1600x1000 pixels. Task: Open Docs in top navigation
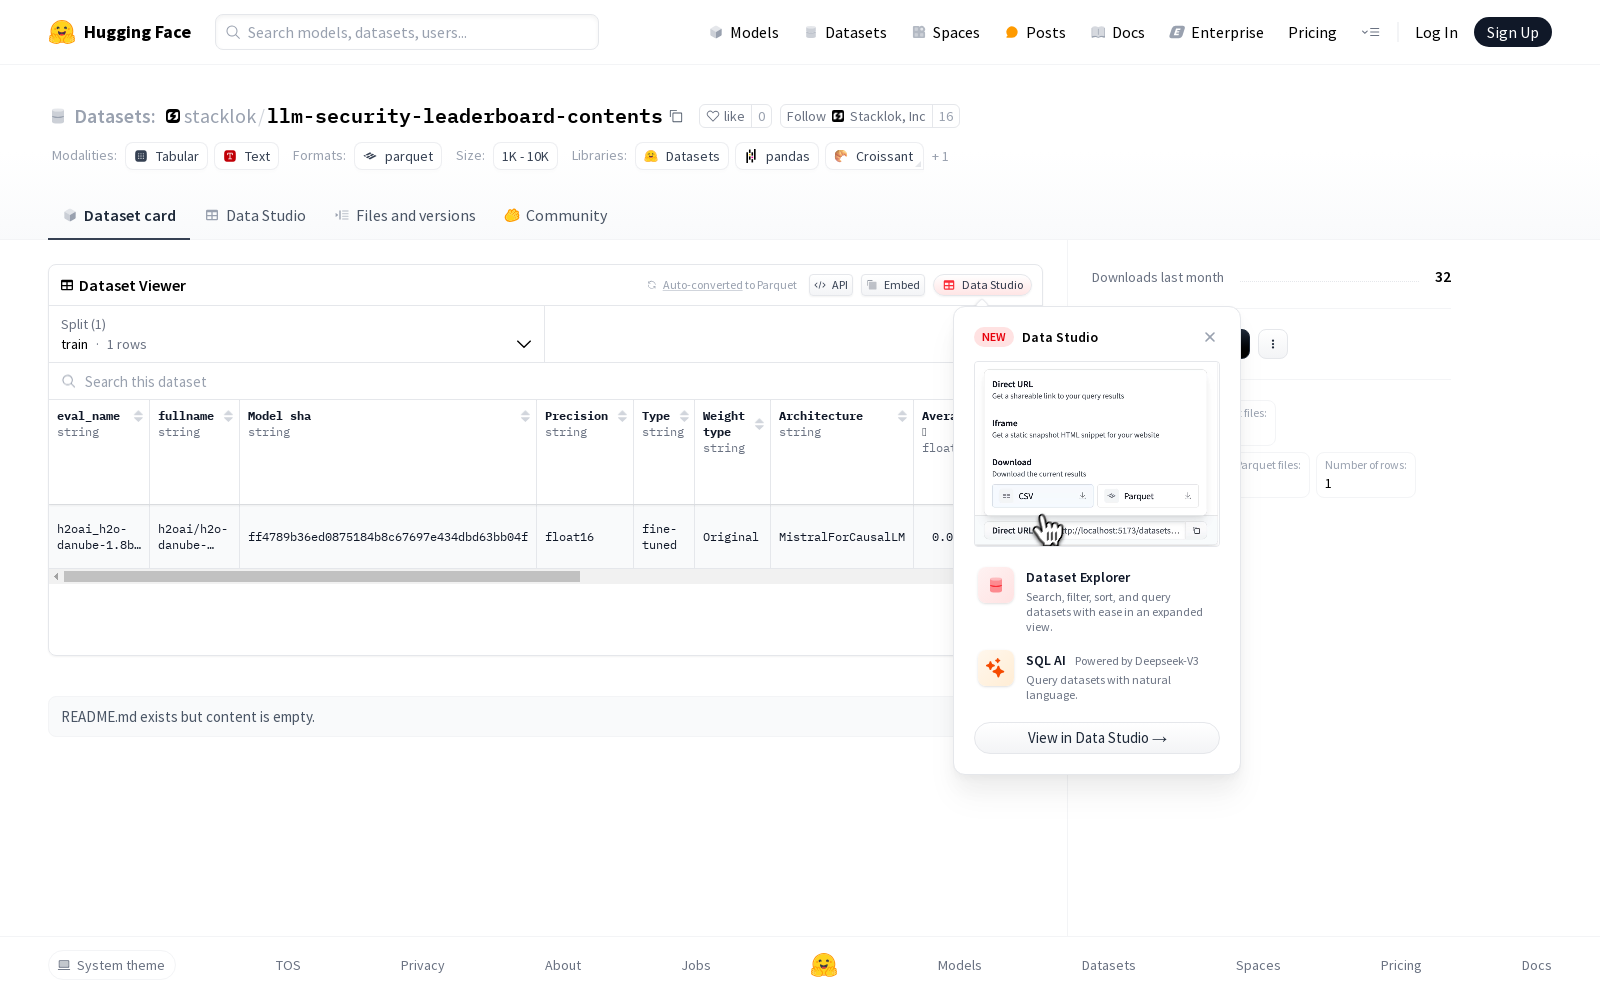pos(1117,32)
